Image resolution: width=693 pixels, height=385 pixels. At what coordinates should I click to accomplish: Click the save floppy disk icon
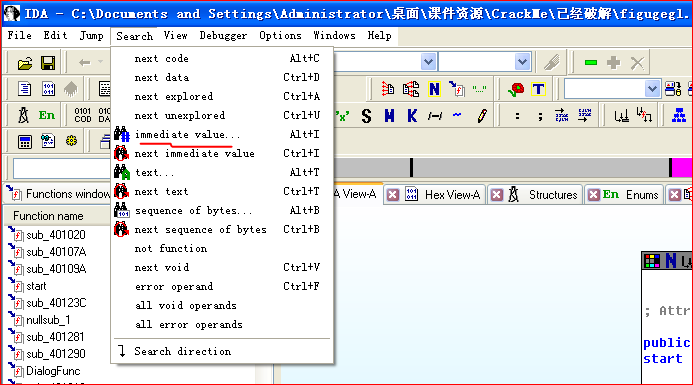(48, 63)
